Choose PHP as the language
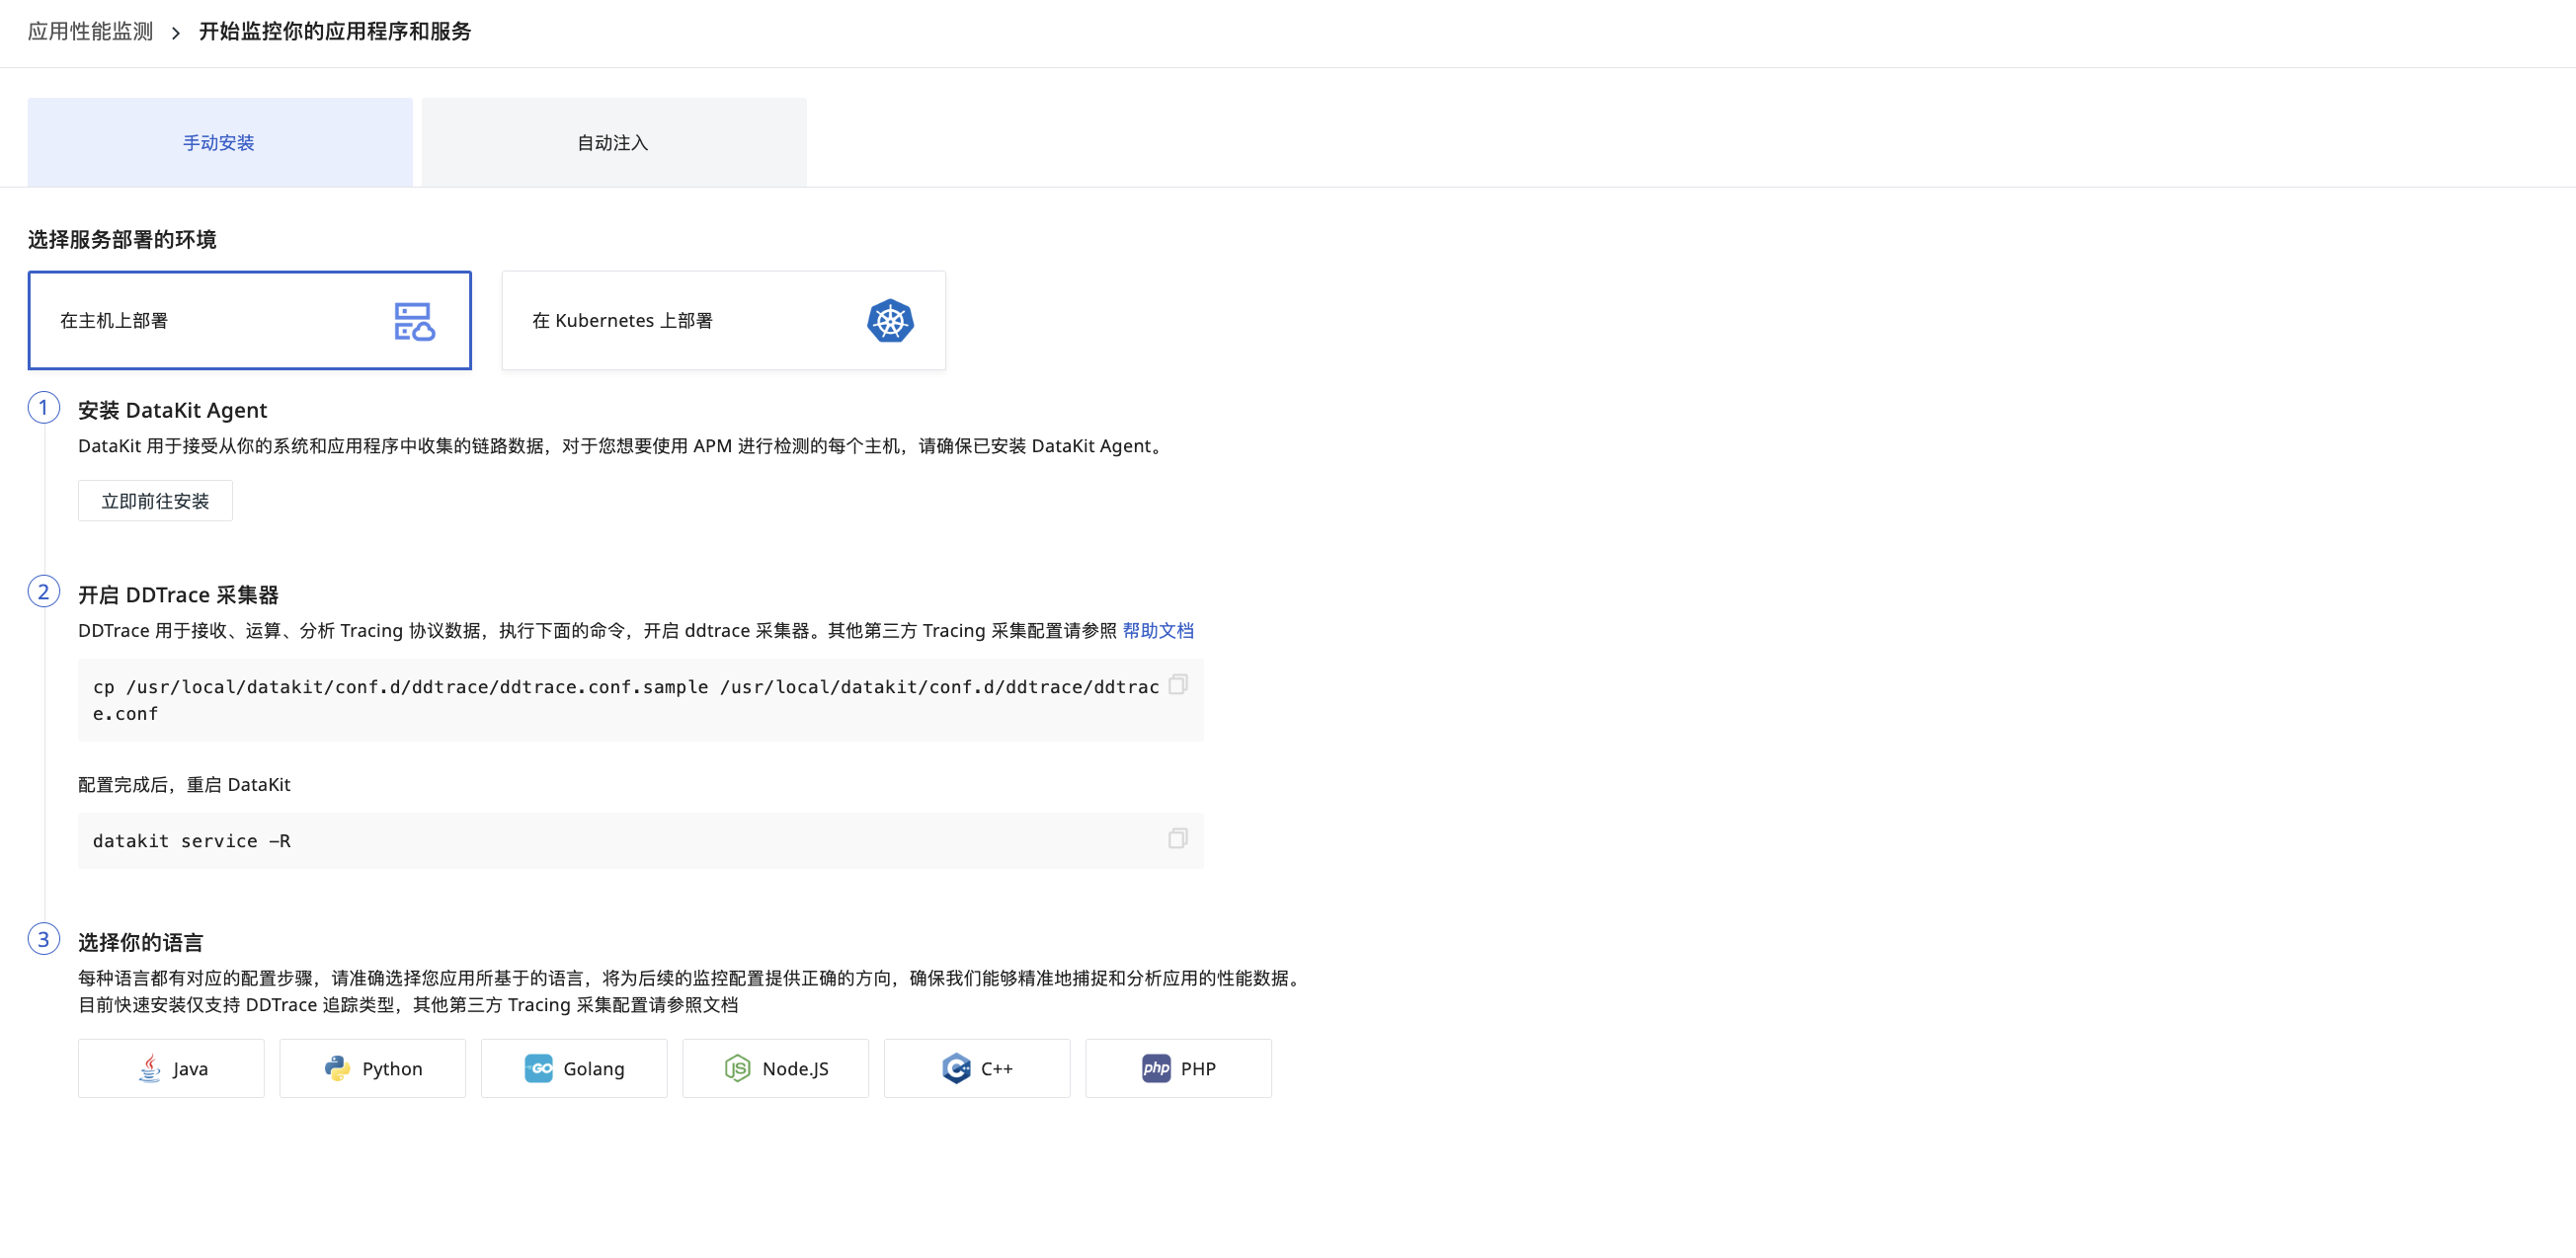The height and width of the screenshot is (1258, 2576). pos(1178,1068)
